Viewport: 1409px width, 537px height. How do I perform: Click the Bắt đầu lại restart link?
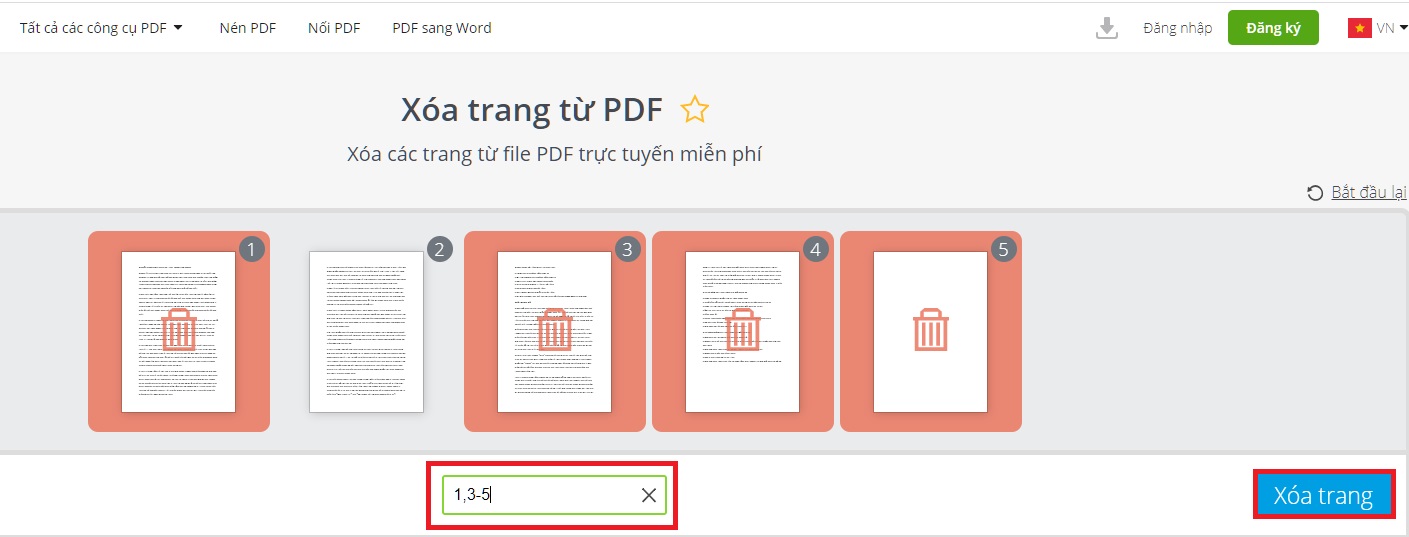1369,192
